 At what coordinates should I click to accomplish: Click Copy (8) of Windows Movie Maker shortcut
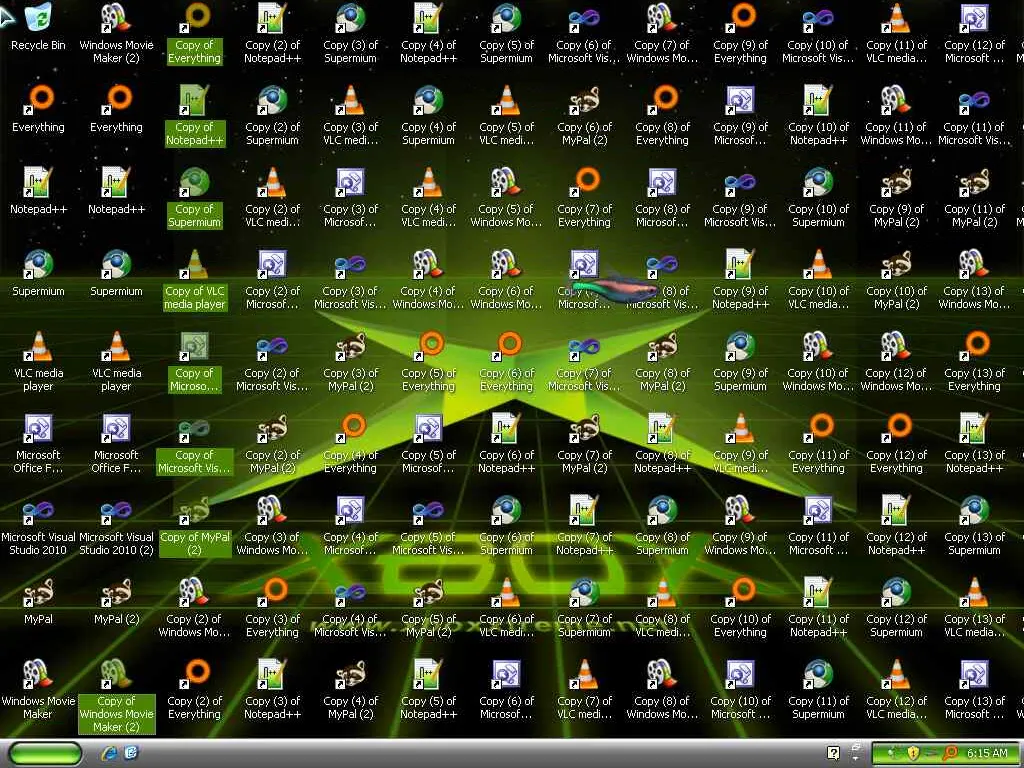tap(662, 690)
